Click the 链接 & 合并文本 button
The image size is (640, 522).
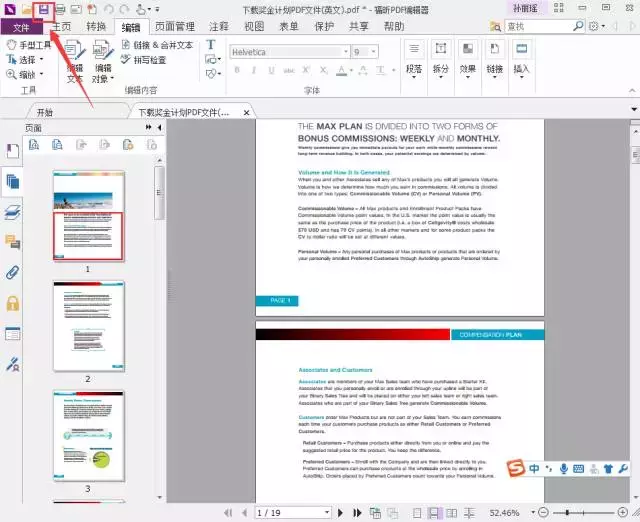tap(158, 45)
